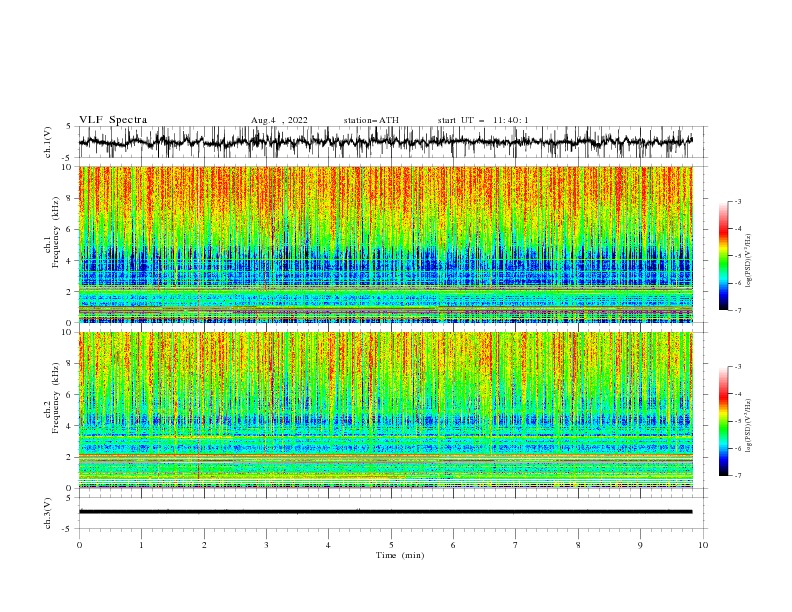Click the "station=ATH" header label

[x=371, y=120]
